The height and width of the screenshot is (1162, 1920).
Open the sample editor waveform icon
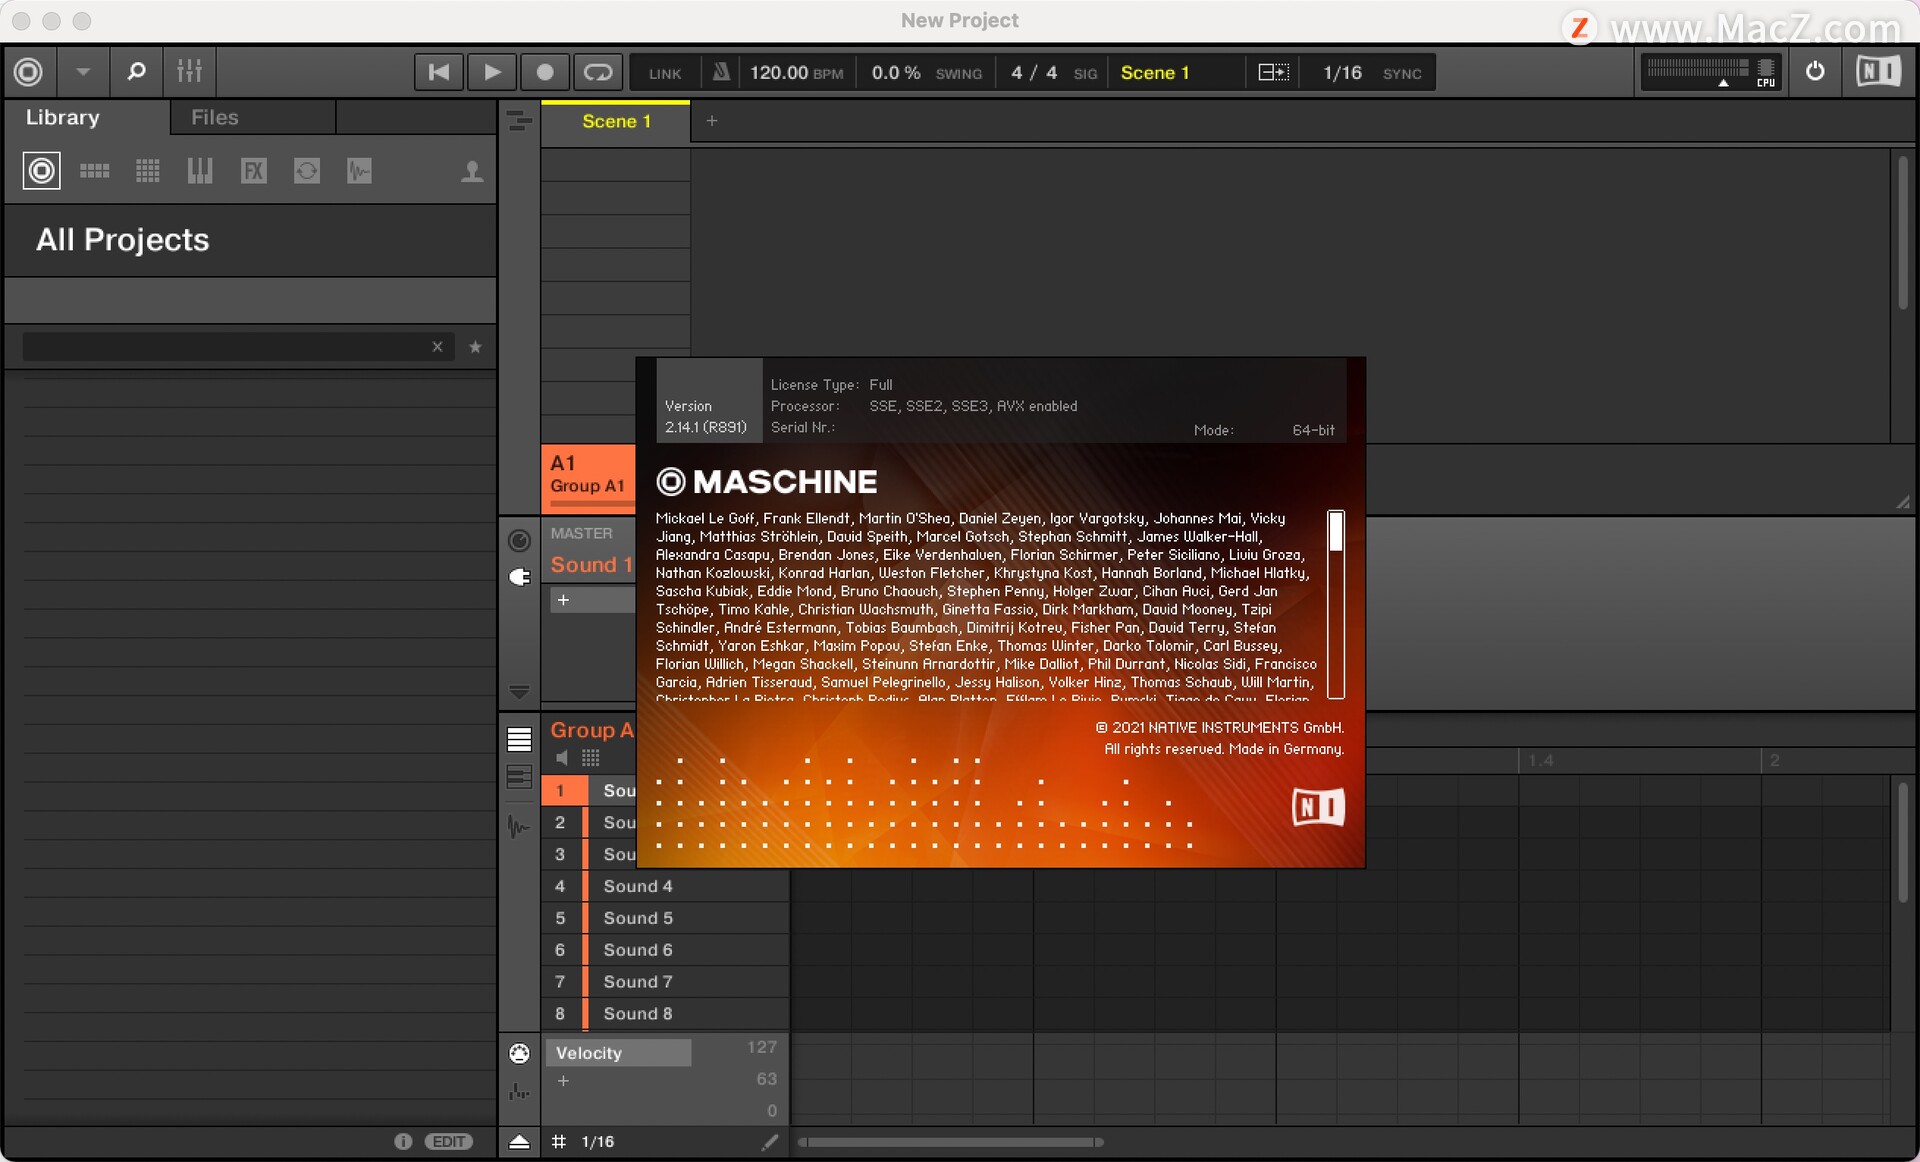(519, 826)
